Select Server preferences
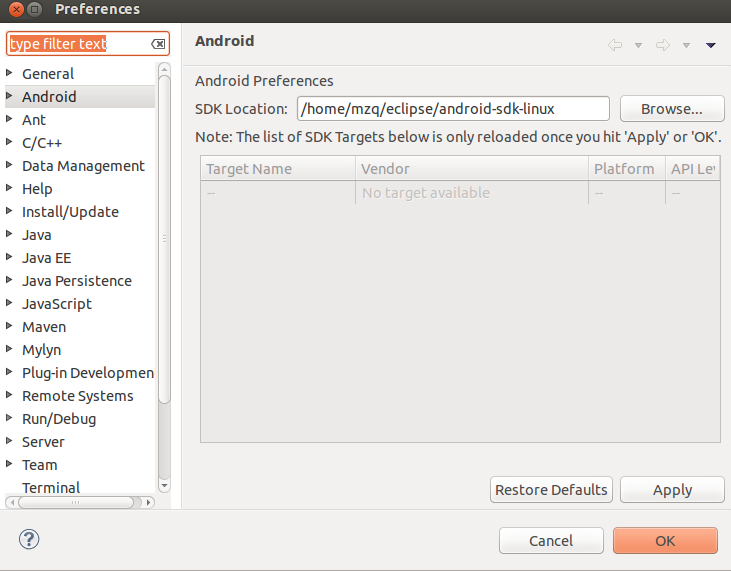The image size is (731, 571). click(x=43, y=441)
